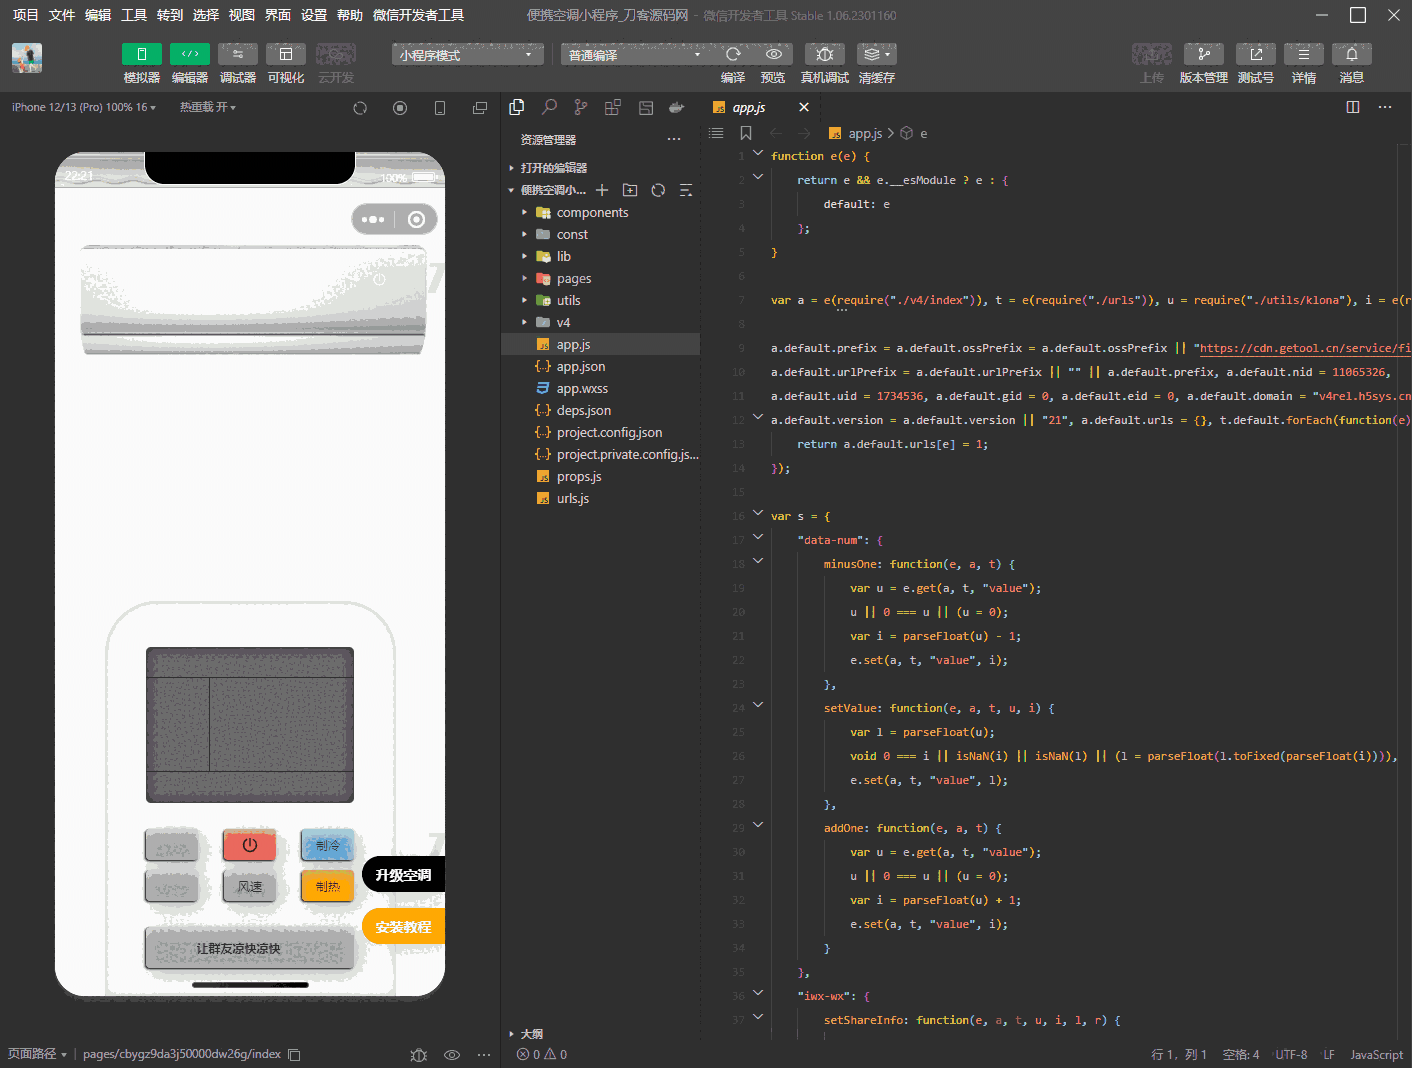Toggle the 编辑器 editor panel

(189, 54)
